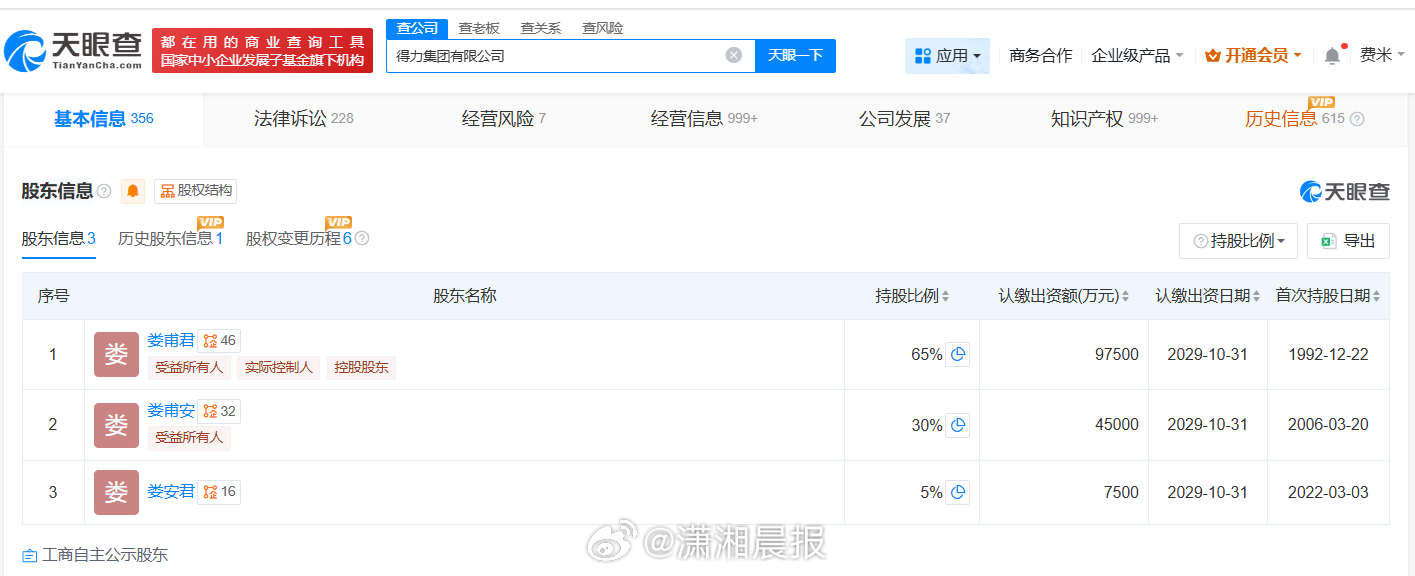Click the 控股股东 tag for 娄甫君
Viewport: 1415px width, 576px height.
(x=362, y=368)
